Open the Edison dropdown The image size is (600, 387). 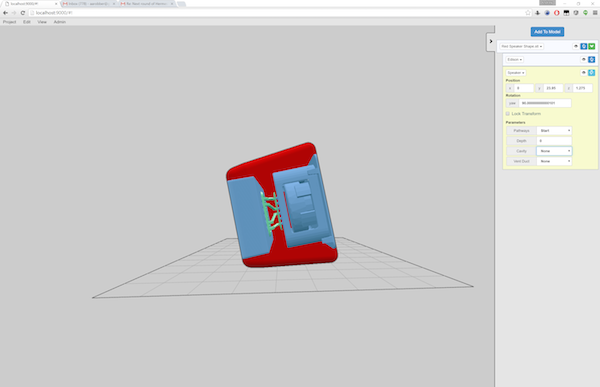[x=514, y=59]
